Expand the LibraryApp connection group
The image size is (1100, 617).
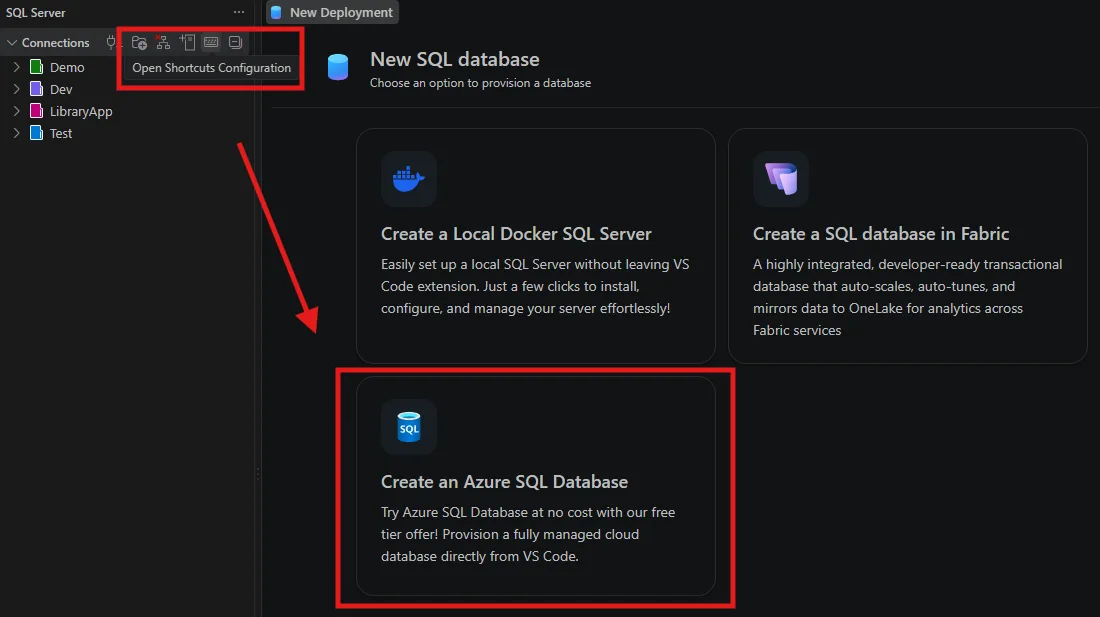(17, 111)
